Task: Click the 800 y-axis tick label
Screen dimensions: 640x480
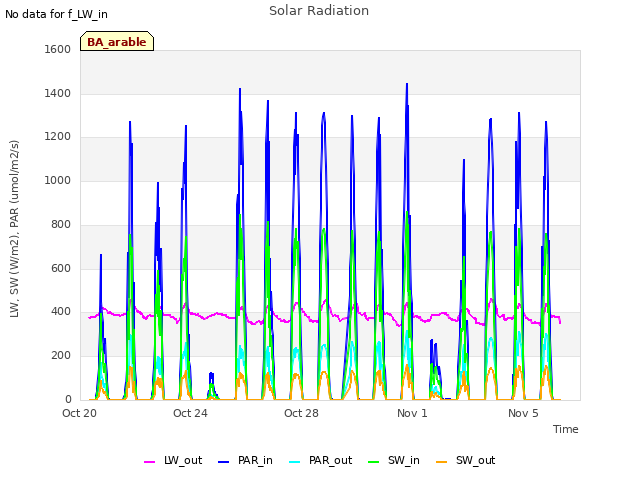Action: [x=61, y=224]
